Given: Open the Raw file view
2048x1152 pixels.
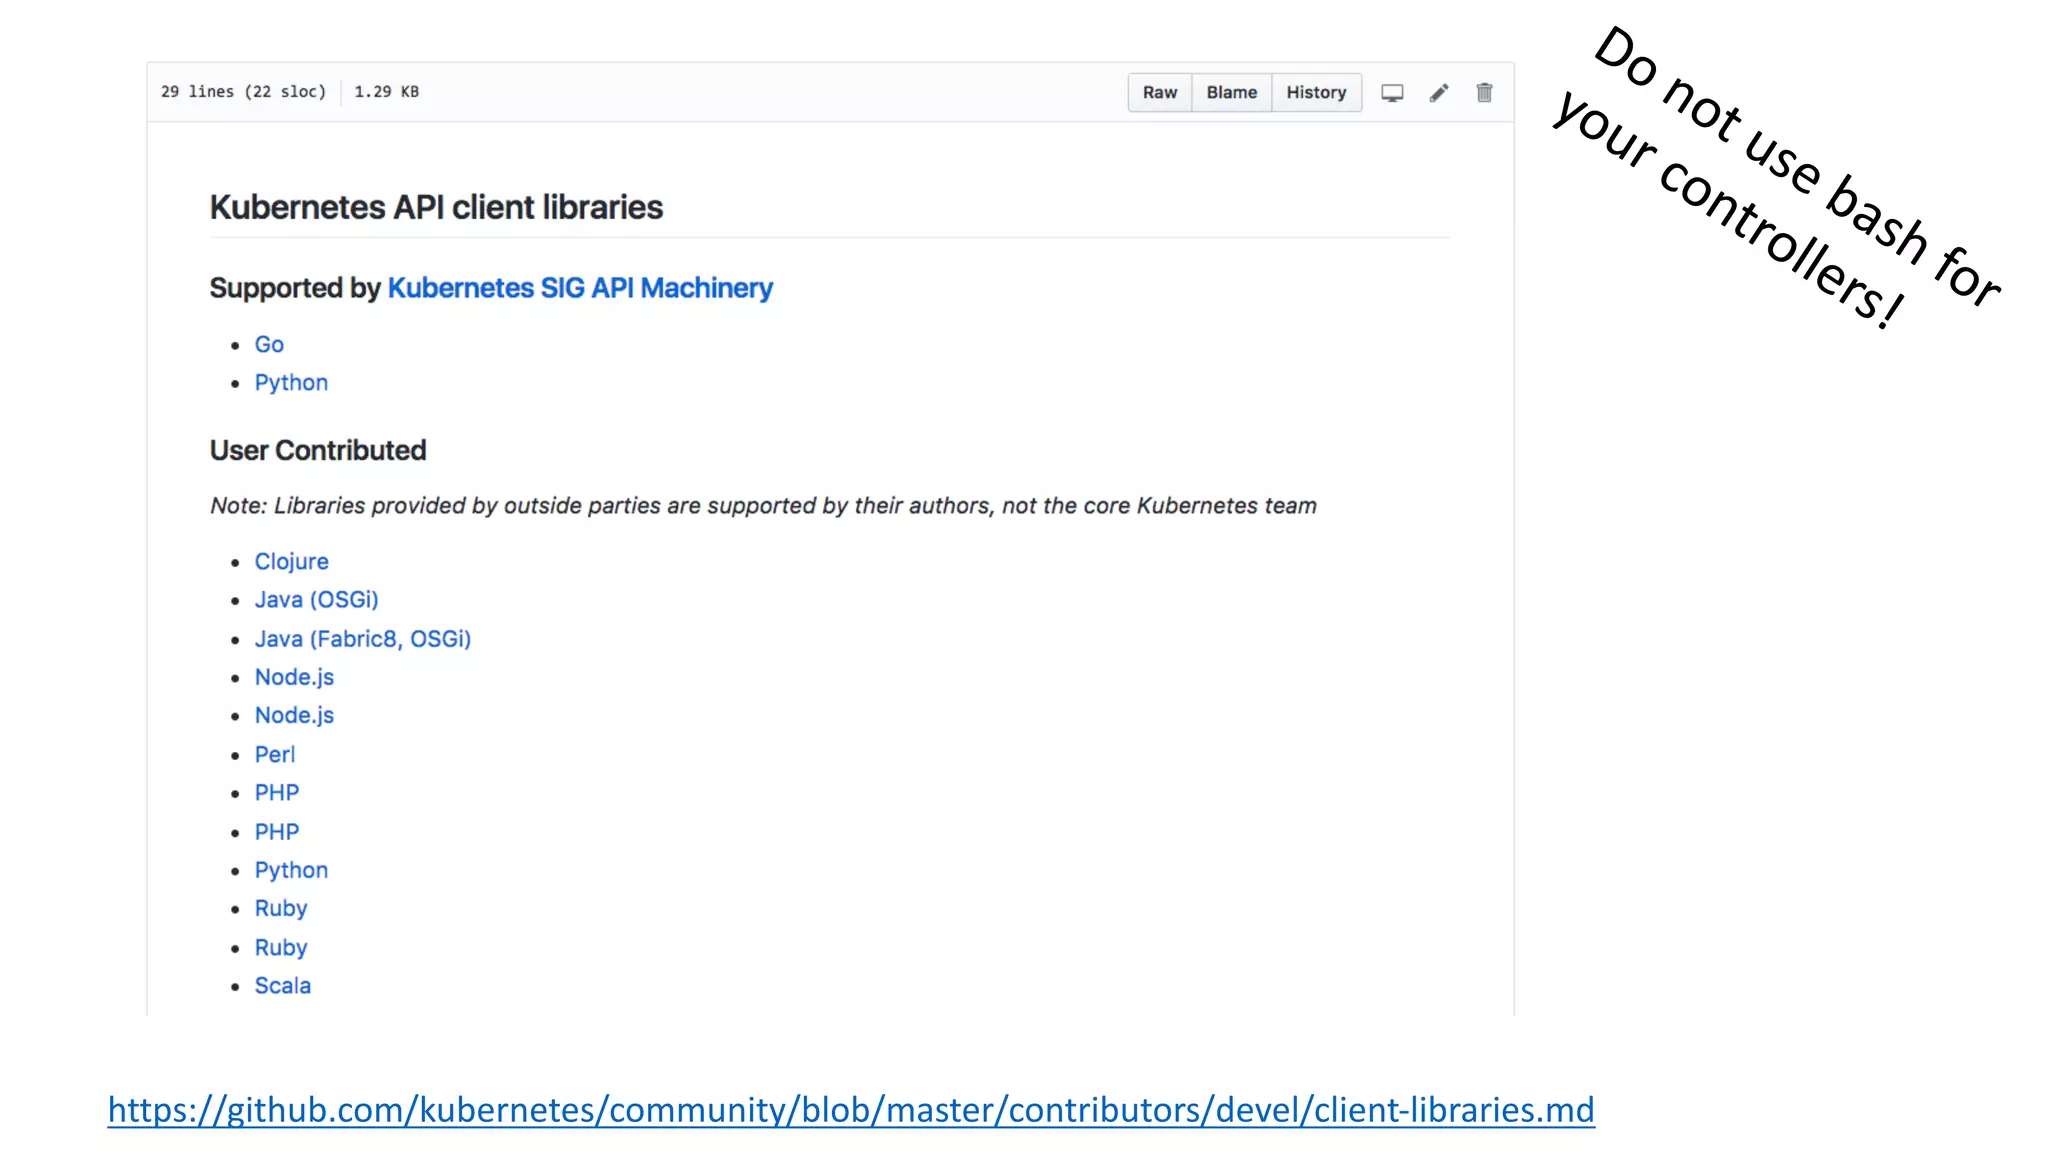Looking at the screenshot, I should coord(1160,93).
